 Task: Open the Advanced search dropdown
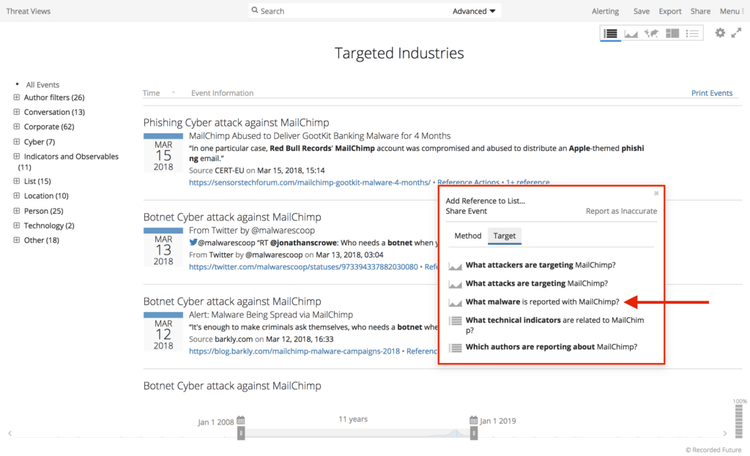tap(474, 11)
